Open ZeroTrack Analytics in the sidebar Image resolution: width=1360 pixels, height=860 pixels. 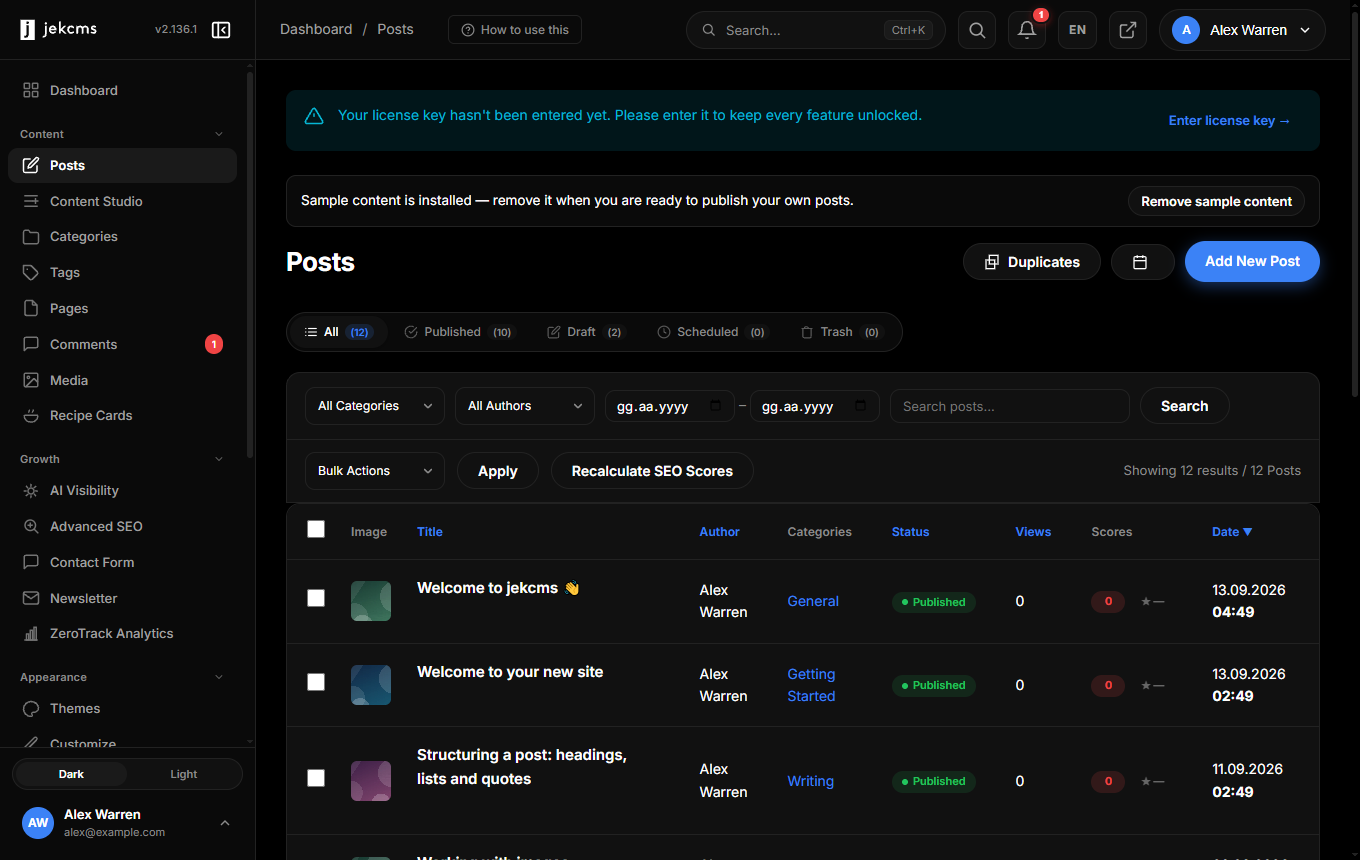[122, 633]
